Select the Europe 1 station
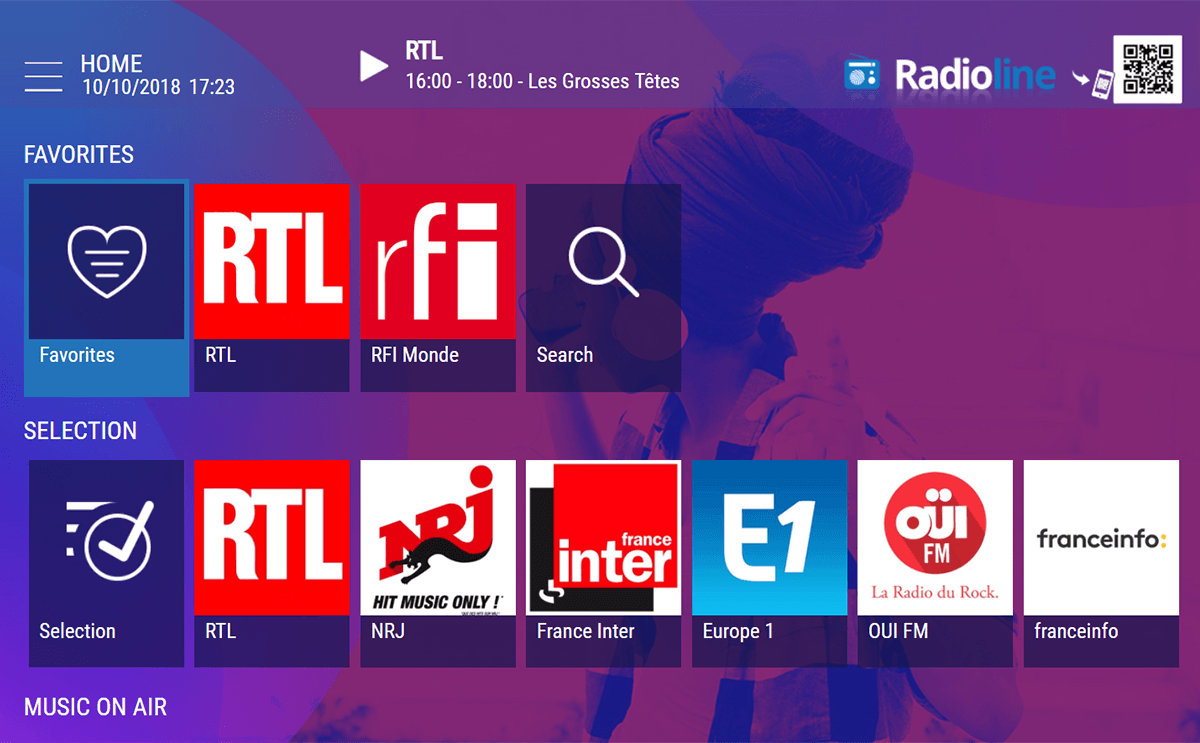Viewport: 1200px width, 743px height. point(769,537)
